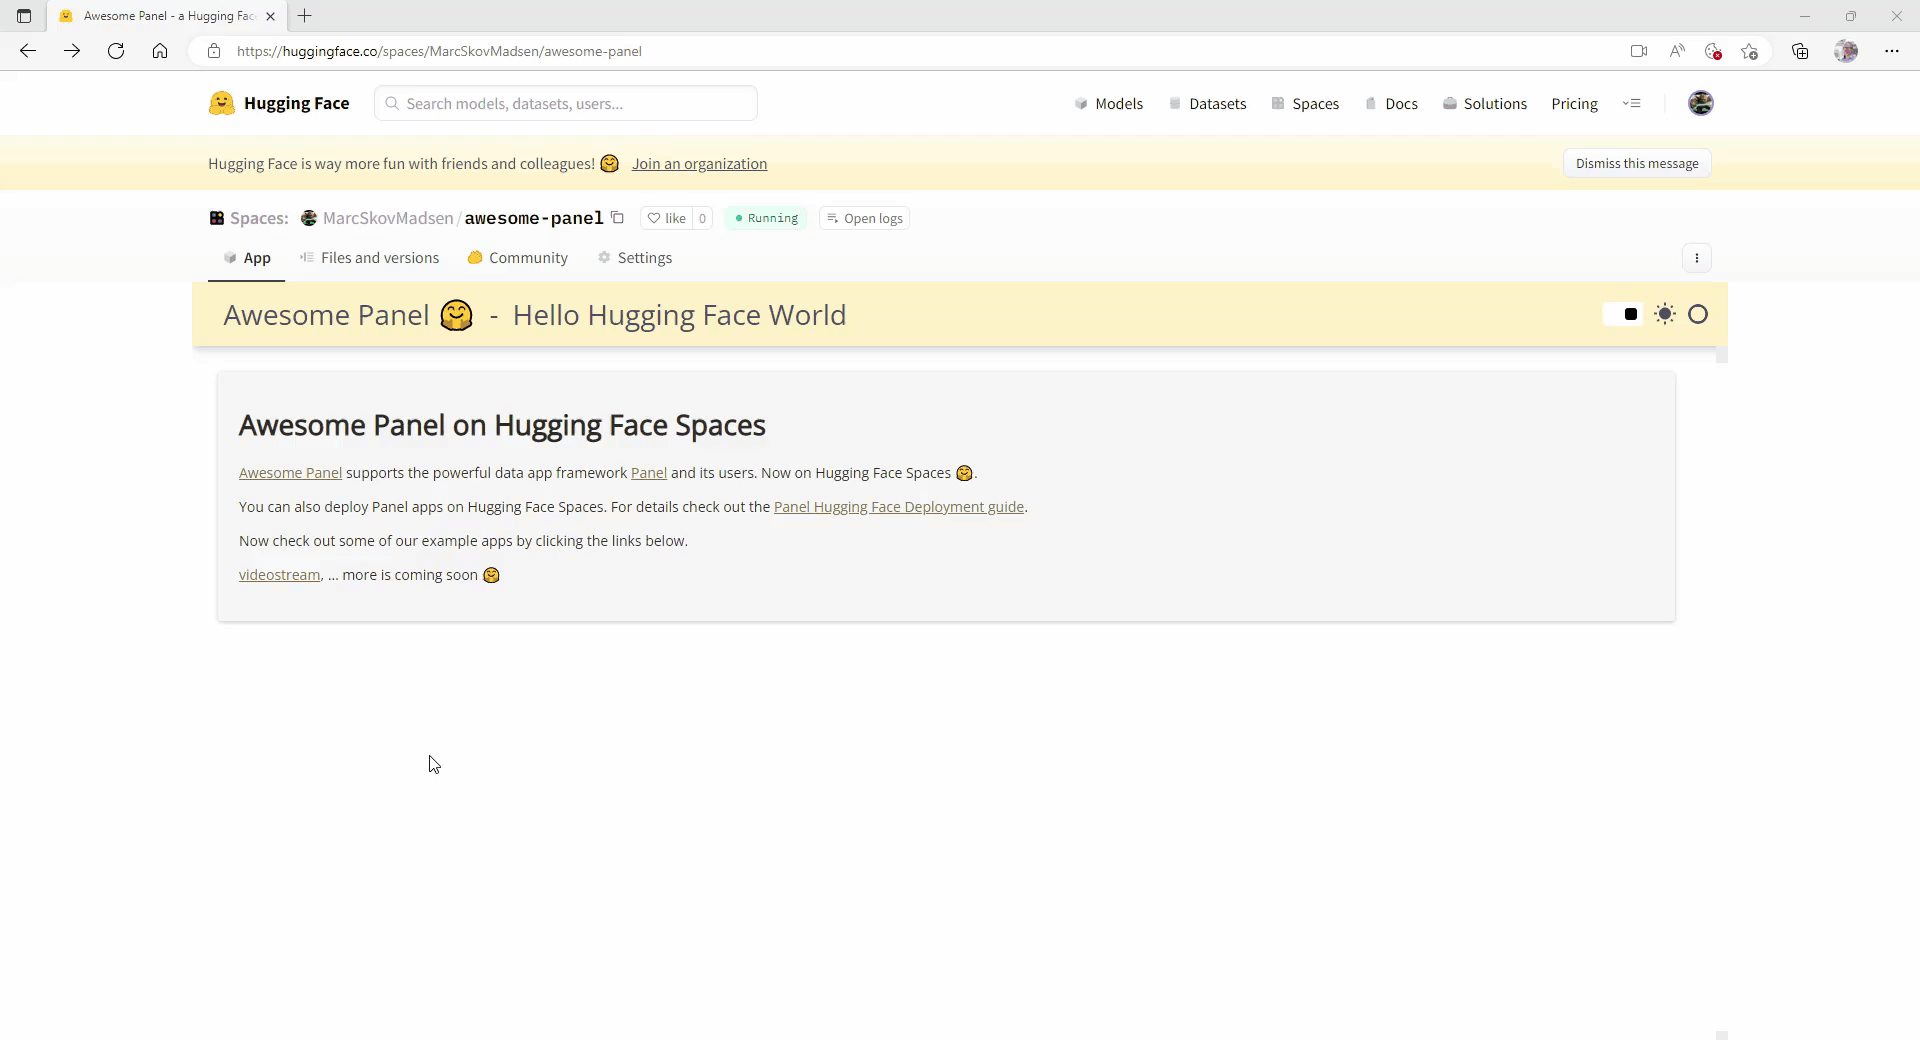This screenshot has height=1040, width=1920.
Task: Activate the read aloud icon
Action: (x=1677, y=51)
